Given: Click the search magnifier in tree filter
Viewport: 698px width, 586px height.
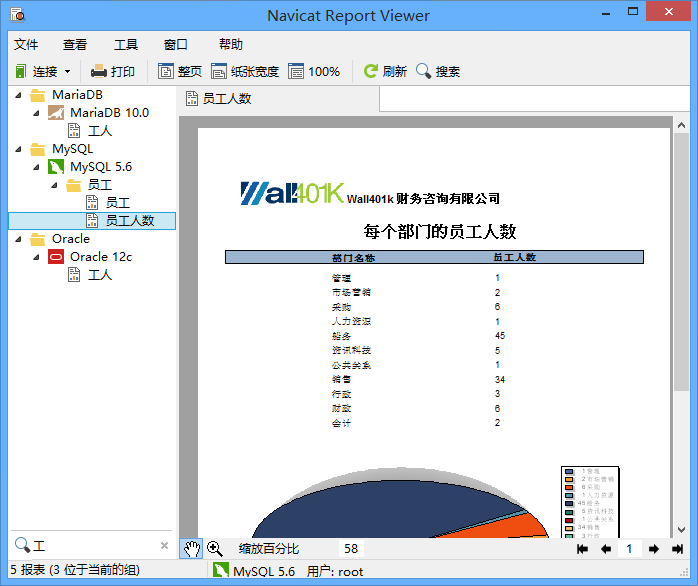Looking at the screenshot, I should [x=22, y=545].
